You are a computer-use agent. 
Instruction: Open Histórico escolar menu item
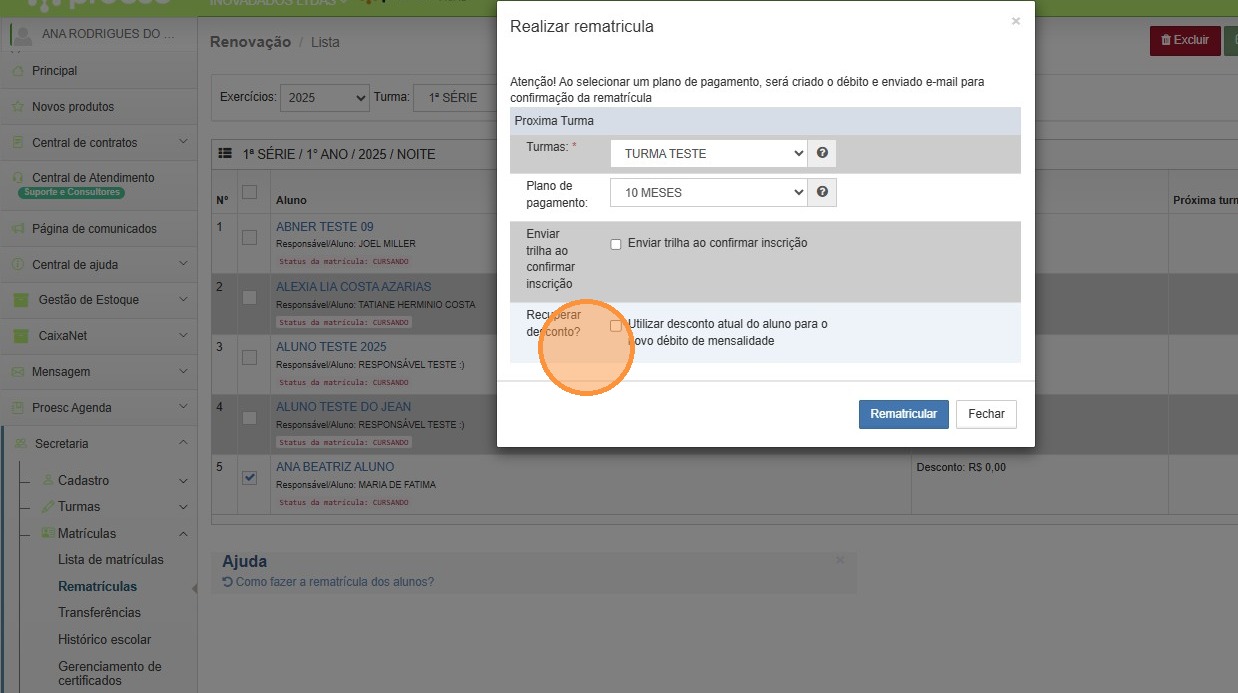click(105, 640)
